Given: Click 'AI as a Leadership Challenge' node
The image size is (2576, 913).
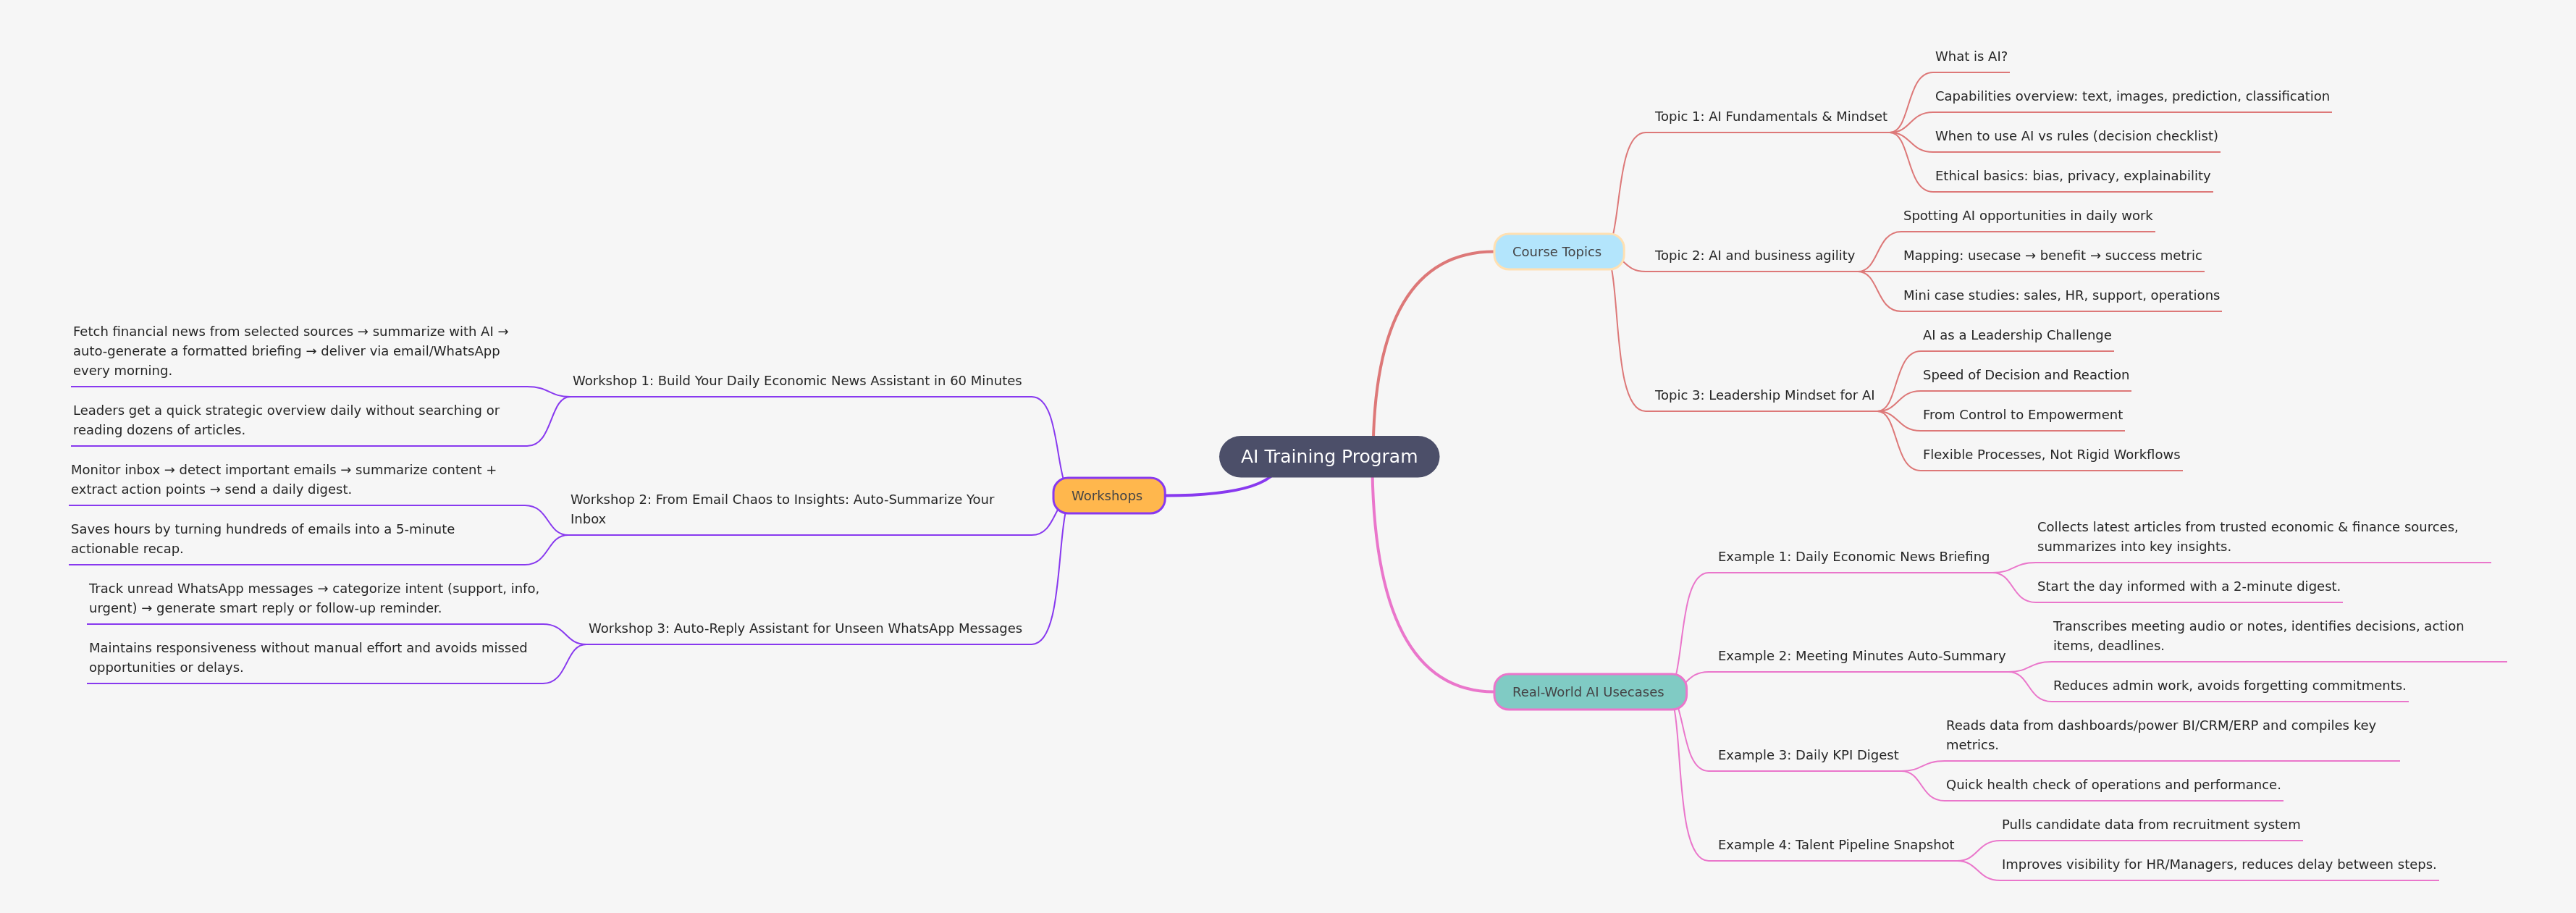Looking at the screenshot, I should click(x=2016, y=334).
